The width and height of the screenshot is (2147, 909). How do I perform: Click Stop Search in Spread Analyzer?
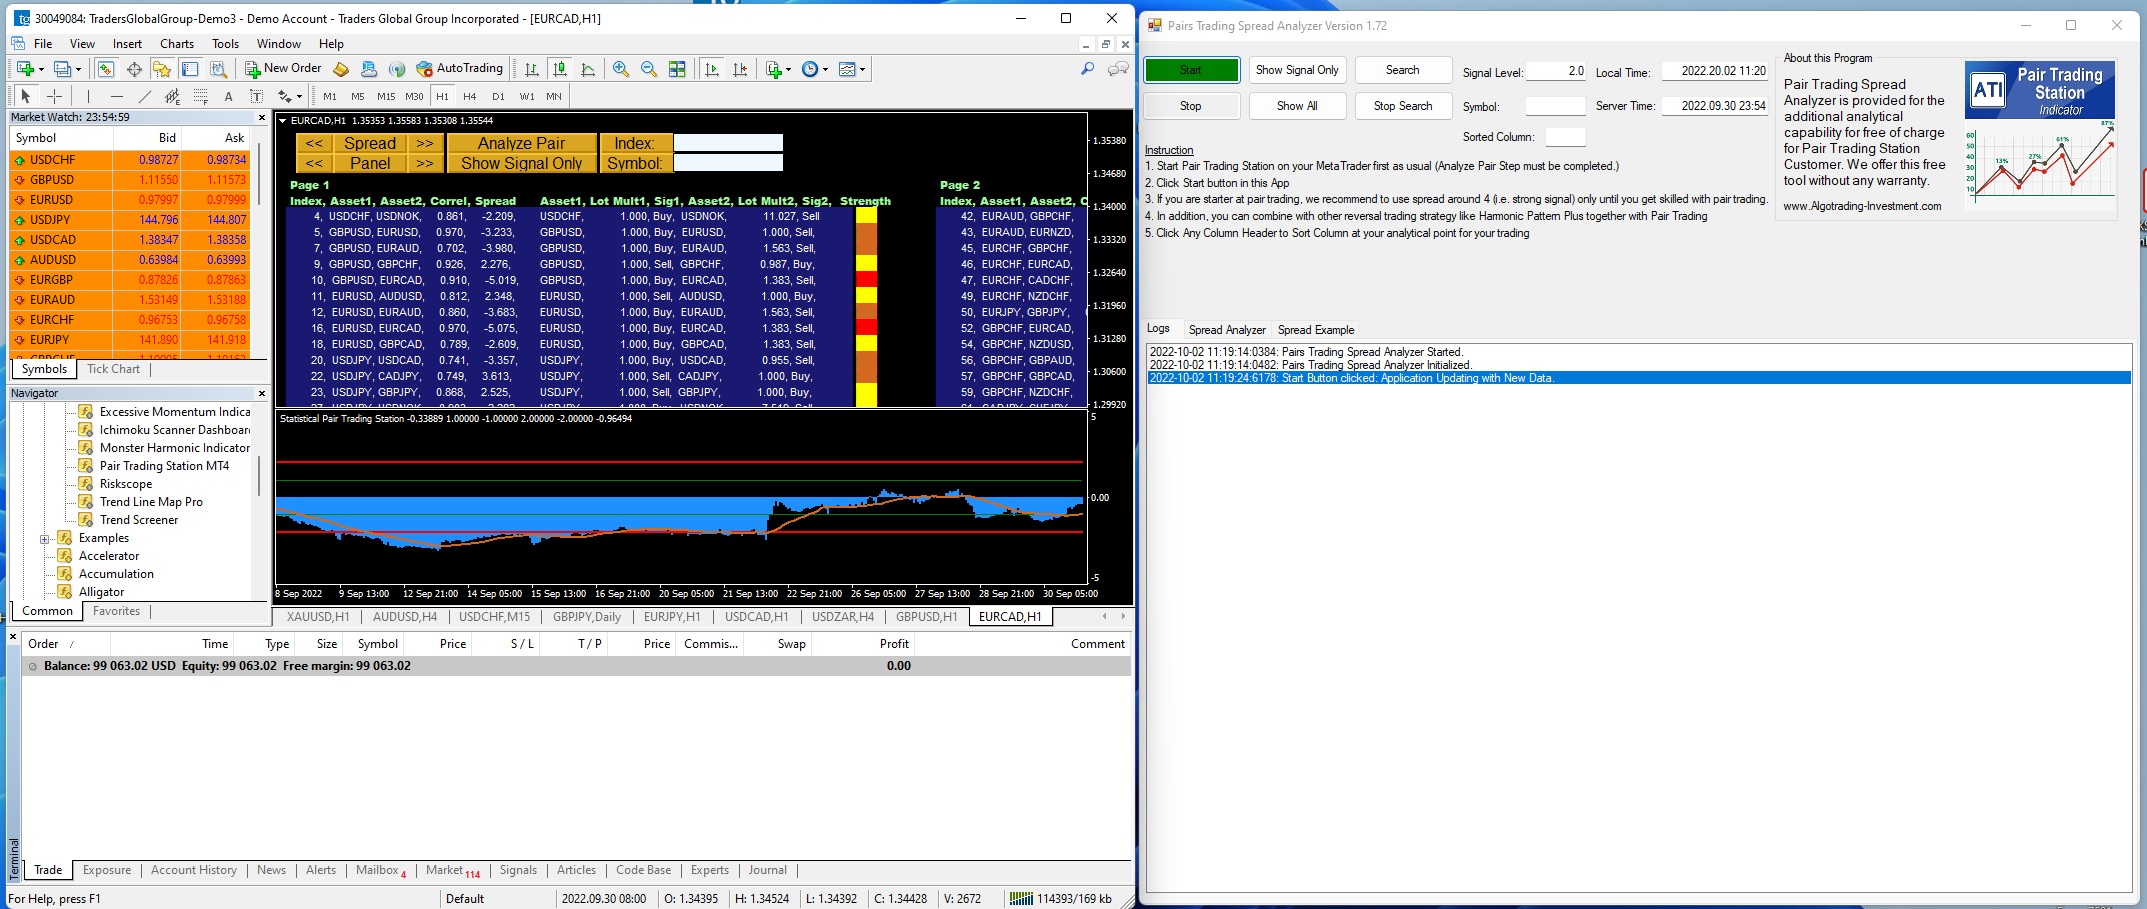point(1403,106)
